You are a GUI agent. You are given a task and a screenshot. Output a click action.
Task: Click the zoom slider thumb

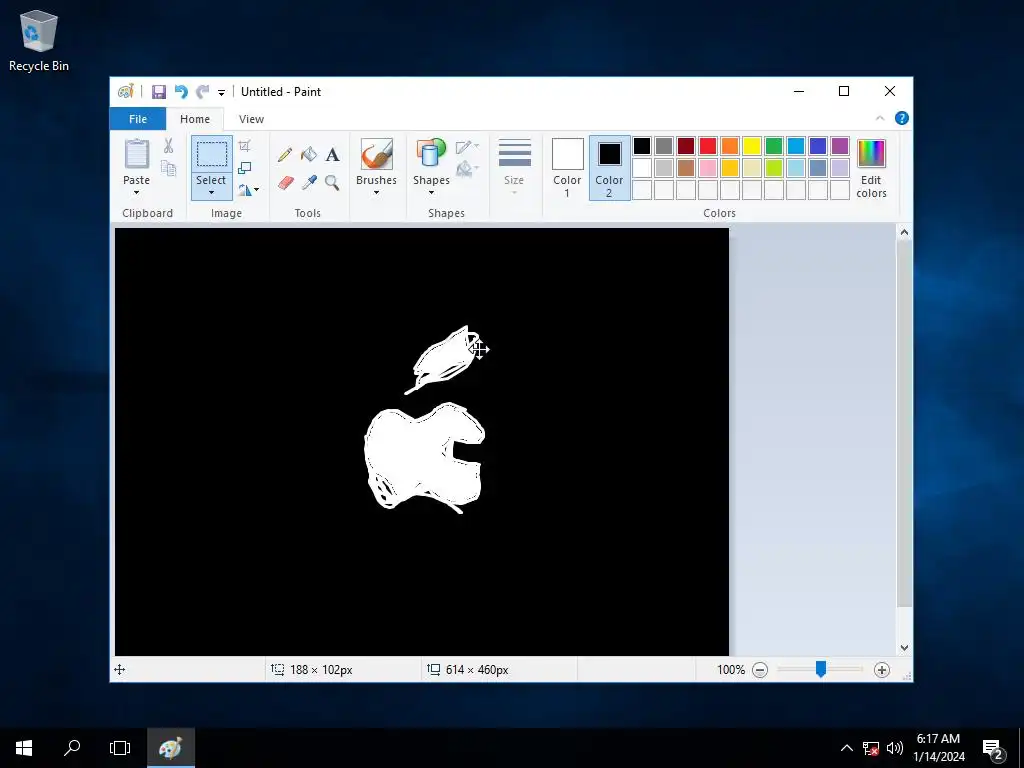tap(821, 669)
